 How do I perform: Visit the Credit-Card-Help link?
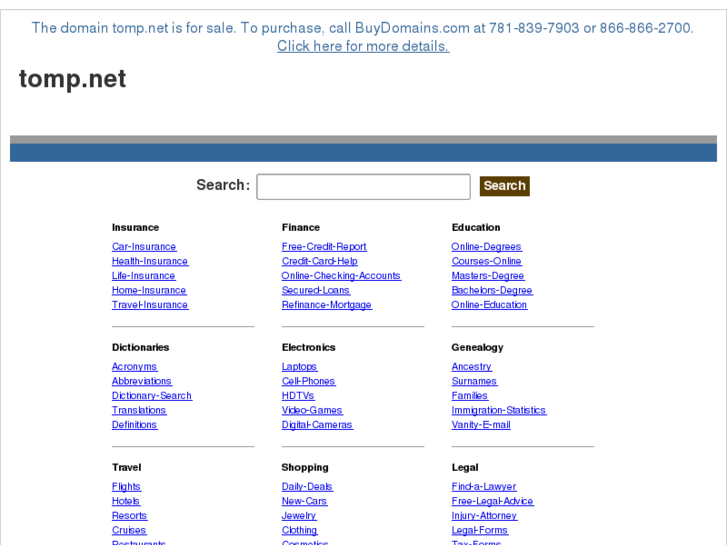(x=320, y=261)
